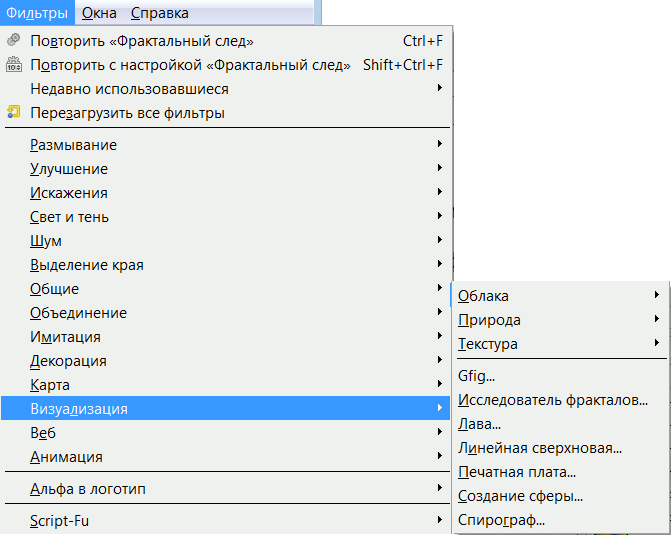
Task: Choose «Исследователь фракталов...»
Action: (x=553, y=401)
